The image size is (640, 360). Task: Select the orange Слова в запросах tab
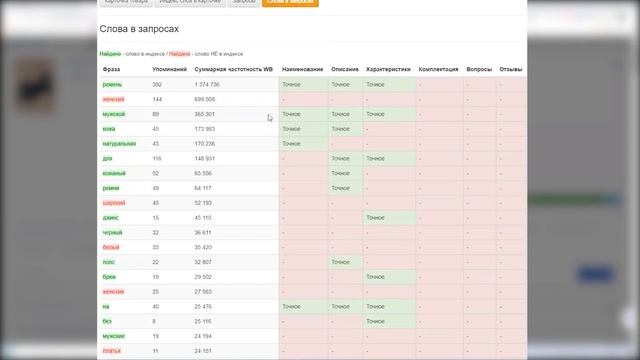click(x=290, y=2)
